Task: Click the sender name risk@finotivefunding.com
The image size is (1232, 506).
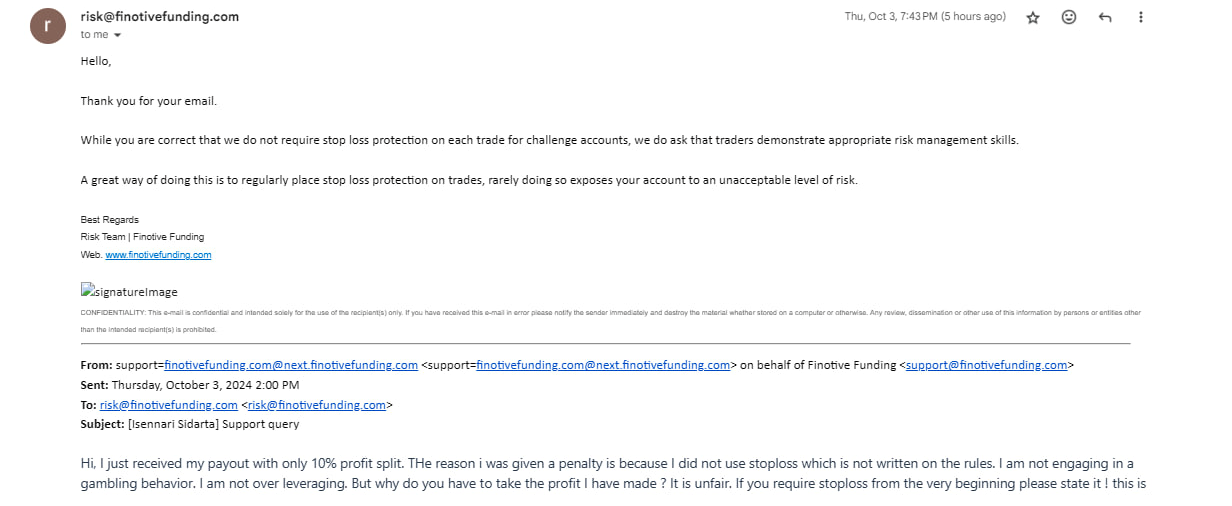Action: click(x=160, y=17)
